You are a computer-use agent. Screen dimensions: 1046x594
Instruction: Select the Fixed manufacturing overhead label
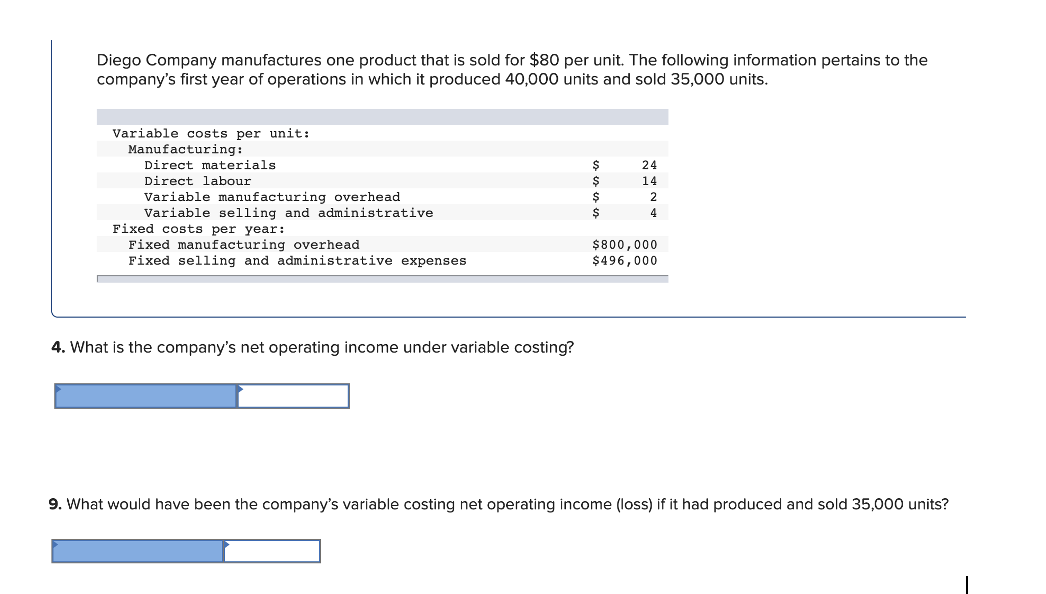pyautogui.click(x=243, y=245)
